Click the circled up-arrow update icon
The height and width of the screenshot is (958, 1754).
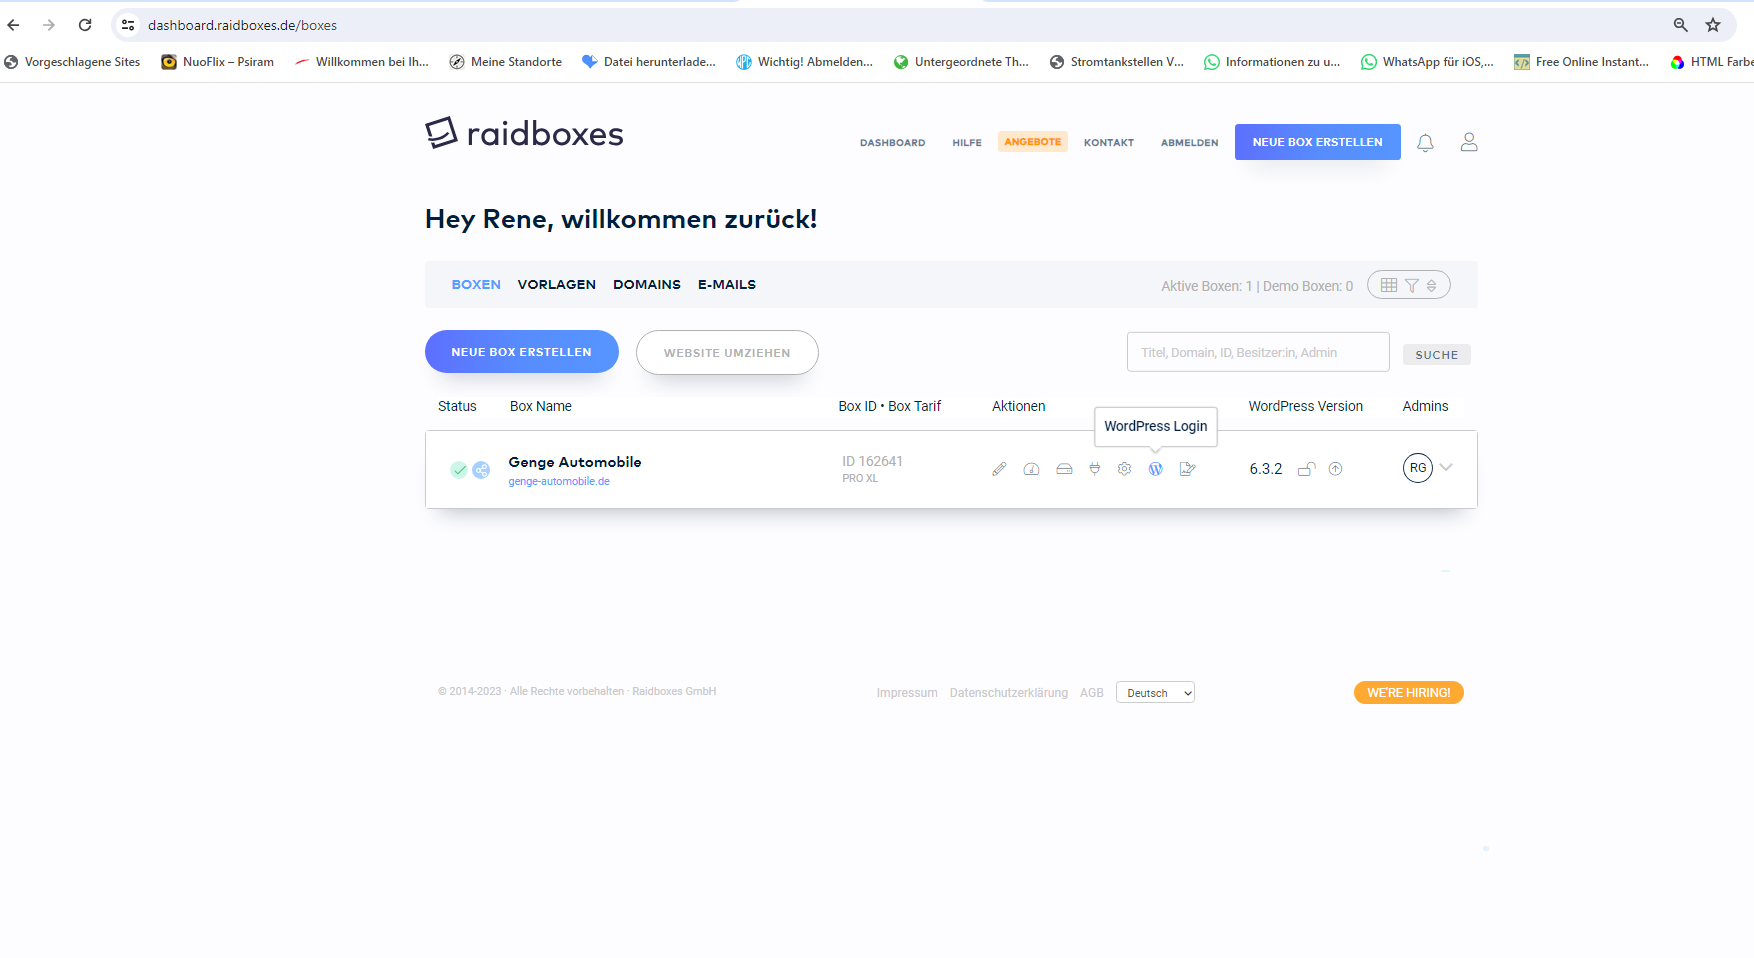pos(1335,469)
